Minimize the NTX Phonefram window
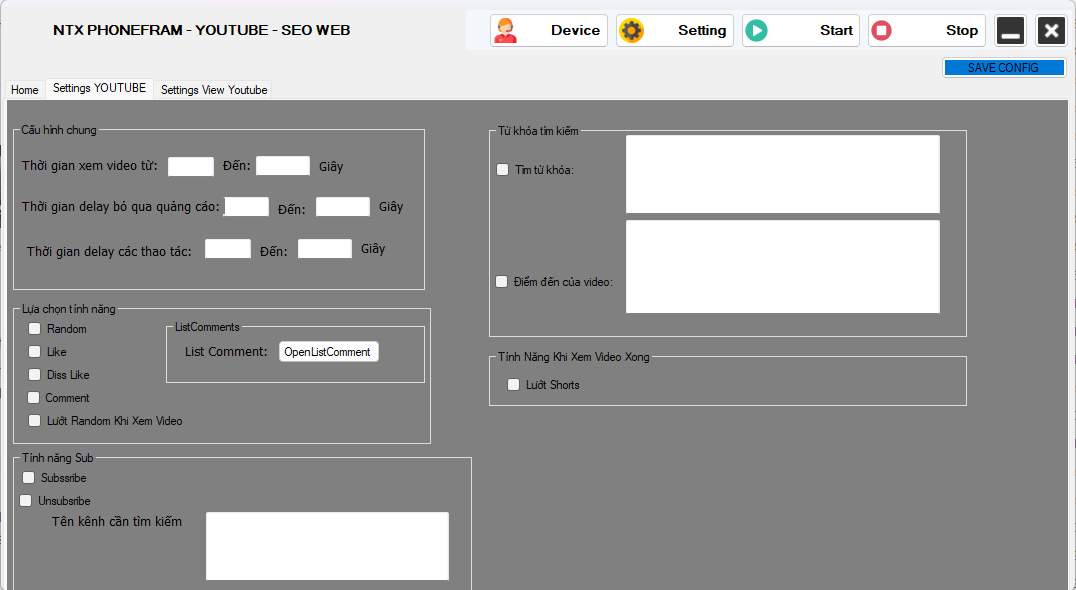 1010,31
